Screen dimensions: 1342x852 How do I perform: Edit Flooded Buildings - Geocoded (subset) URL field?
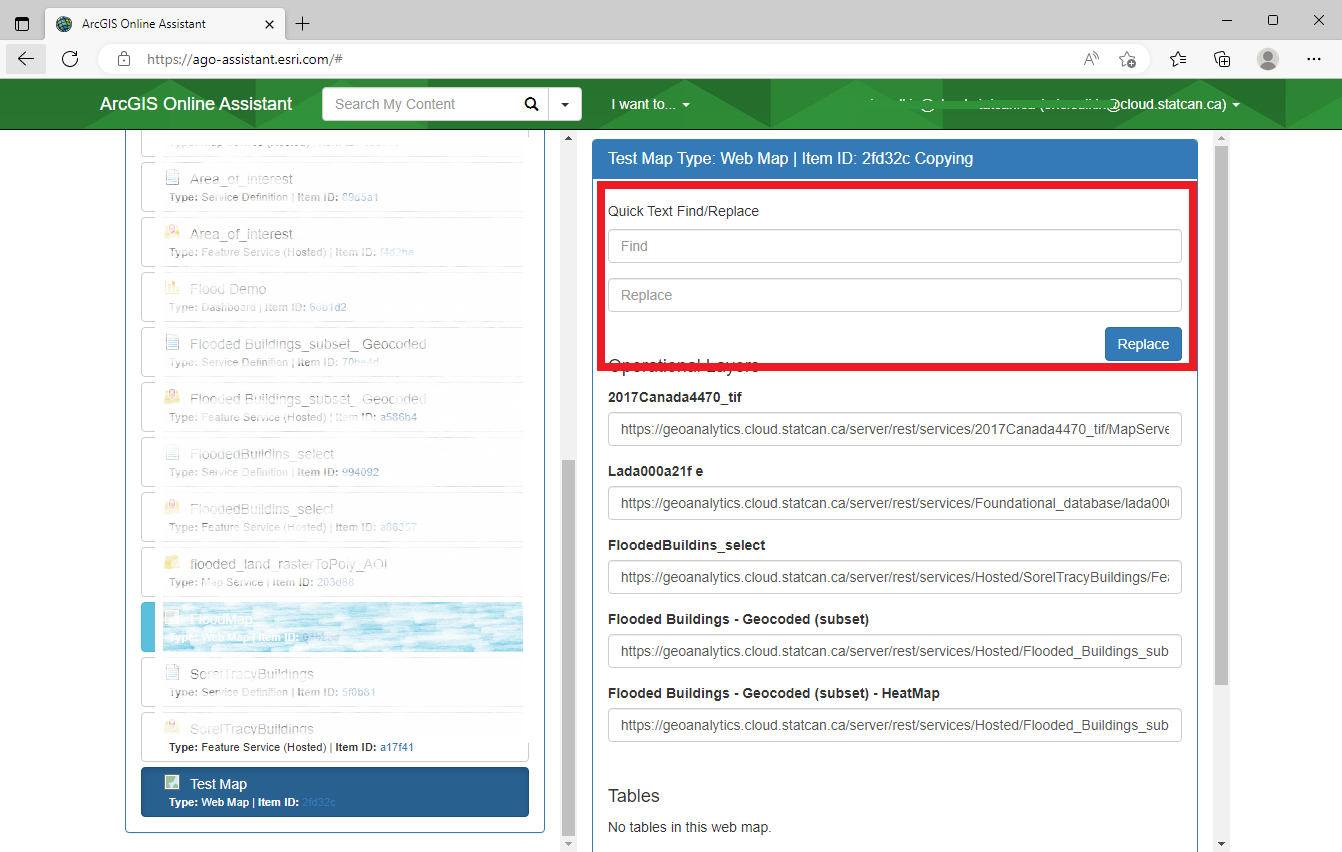[895, 651]
